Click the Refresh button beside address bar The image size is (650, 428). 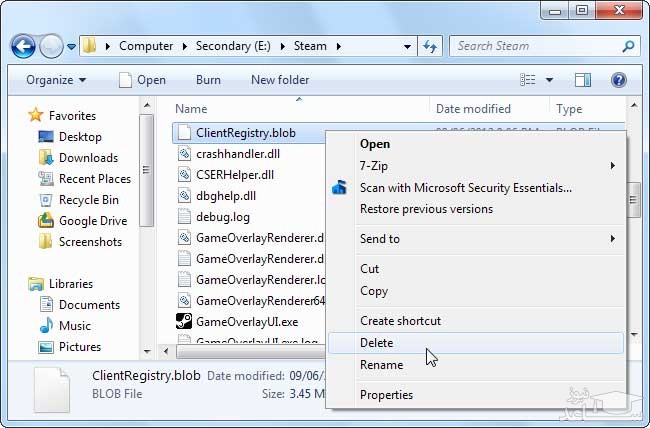coord(430,46)
